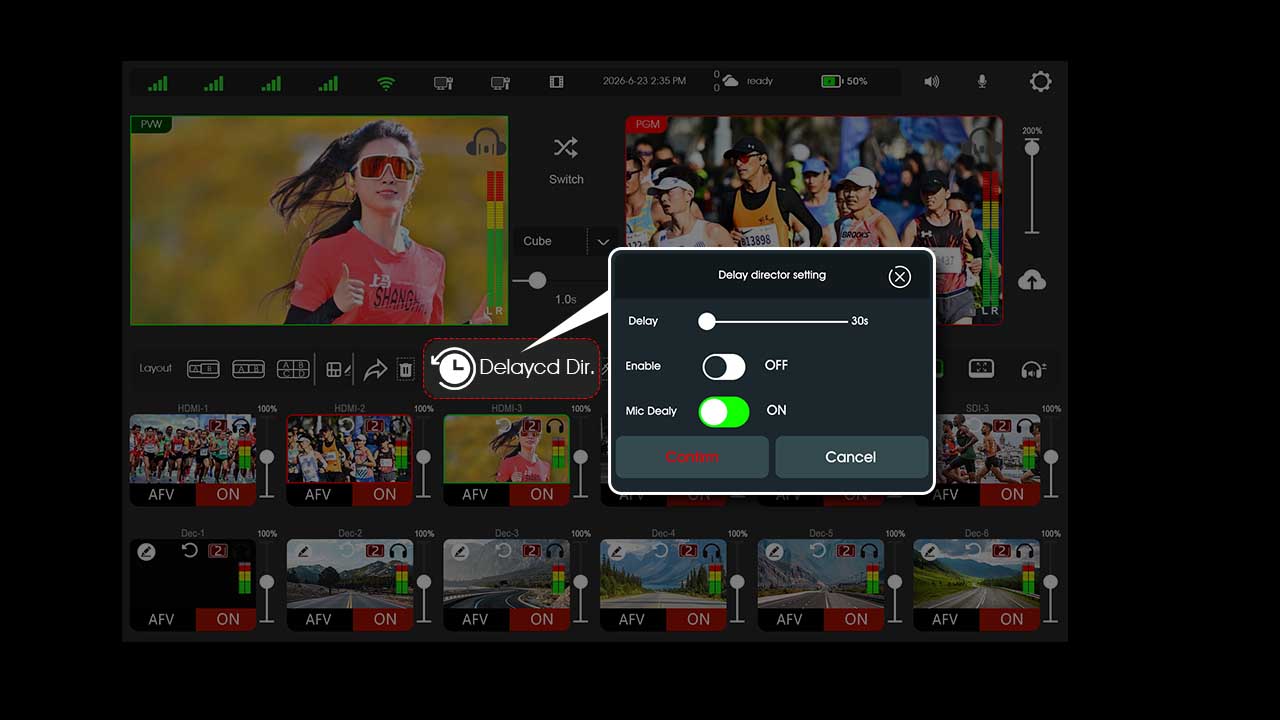Select the Dec-3 source thumbnail
The width and height of the screenshot is (1280, 720).
click(507, 574)
